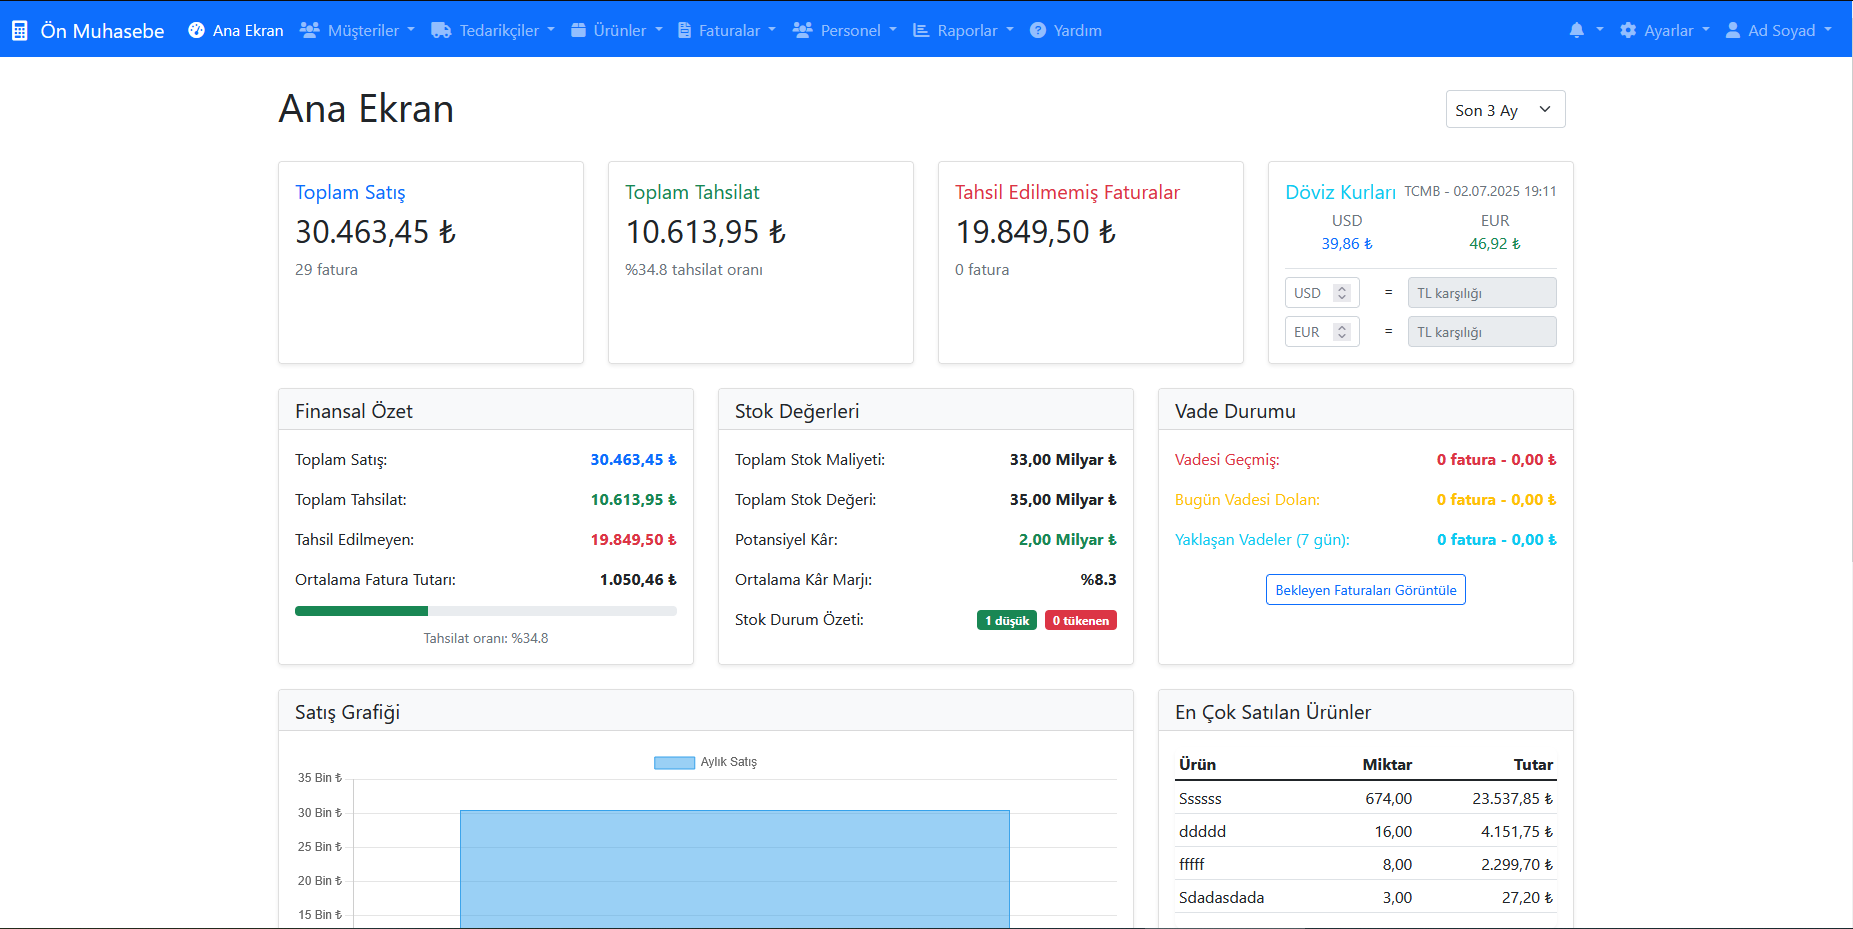Click the Yardım question mark icon

[1038, 30]
